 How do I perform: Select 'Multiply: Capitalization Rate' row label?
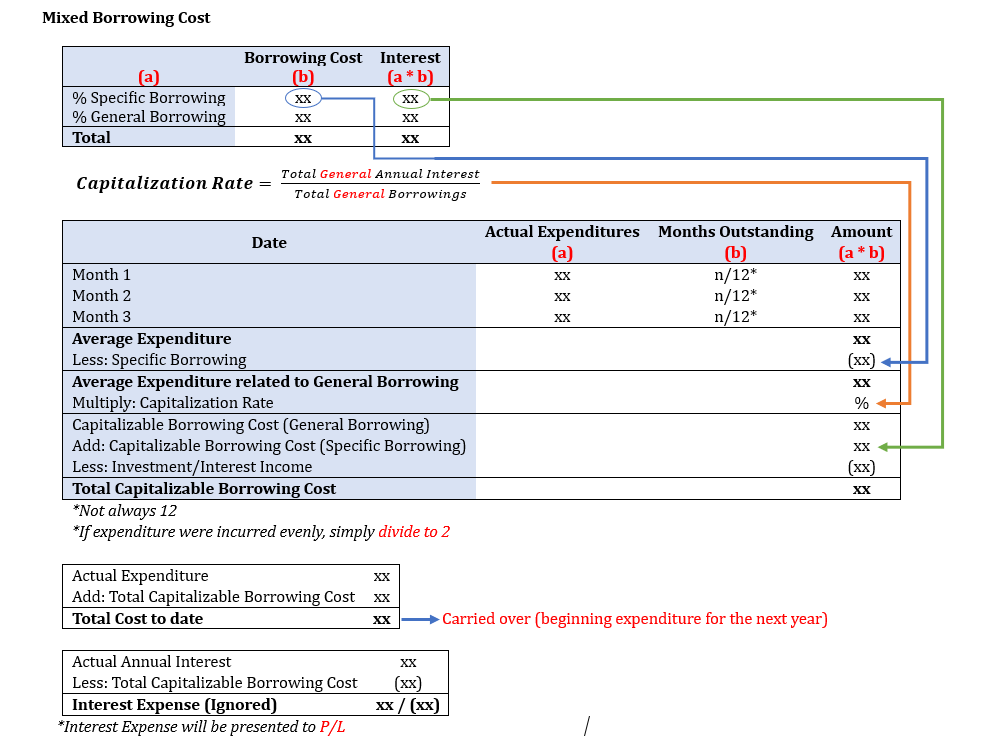coord(172,403)
